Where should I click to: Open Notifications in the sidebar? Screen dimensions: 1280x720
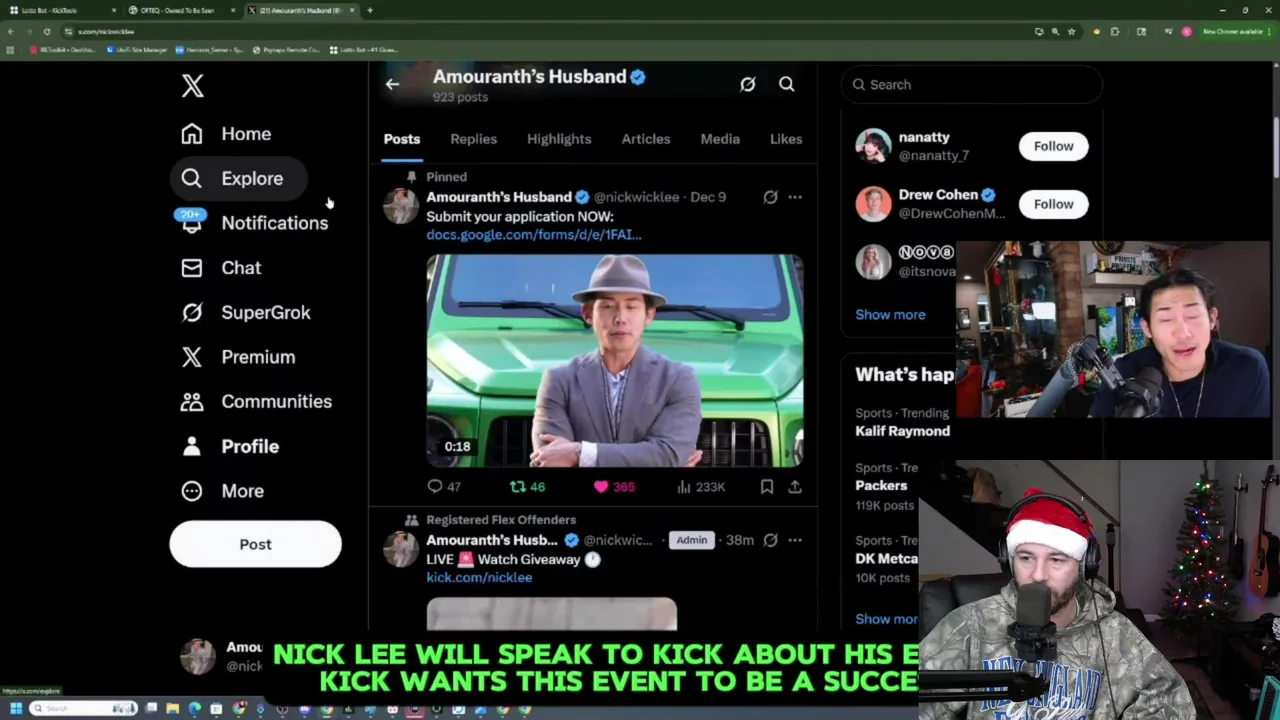254,223
